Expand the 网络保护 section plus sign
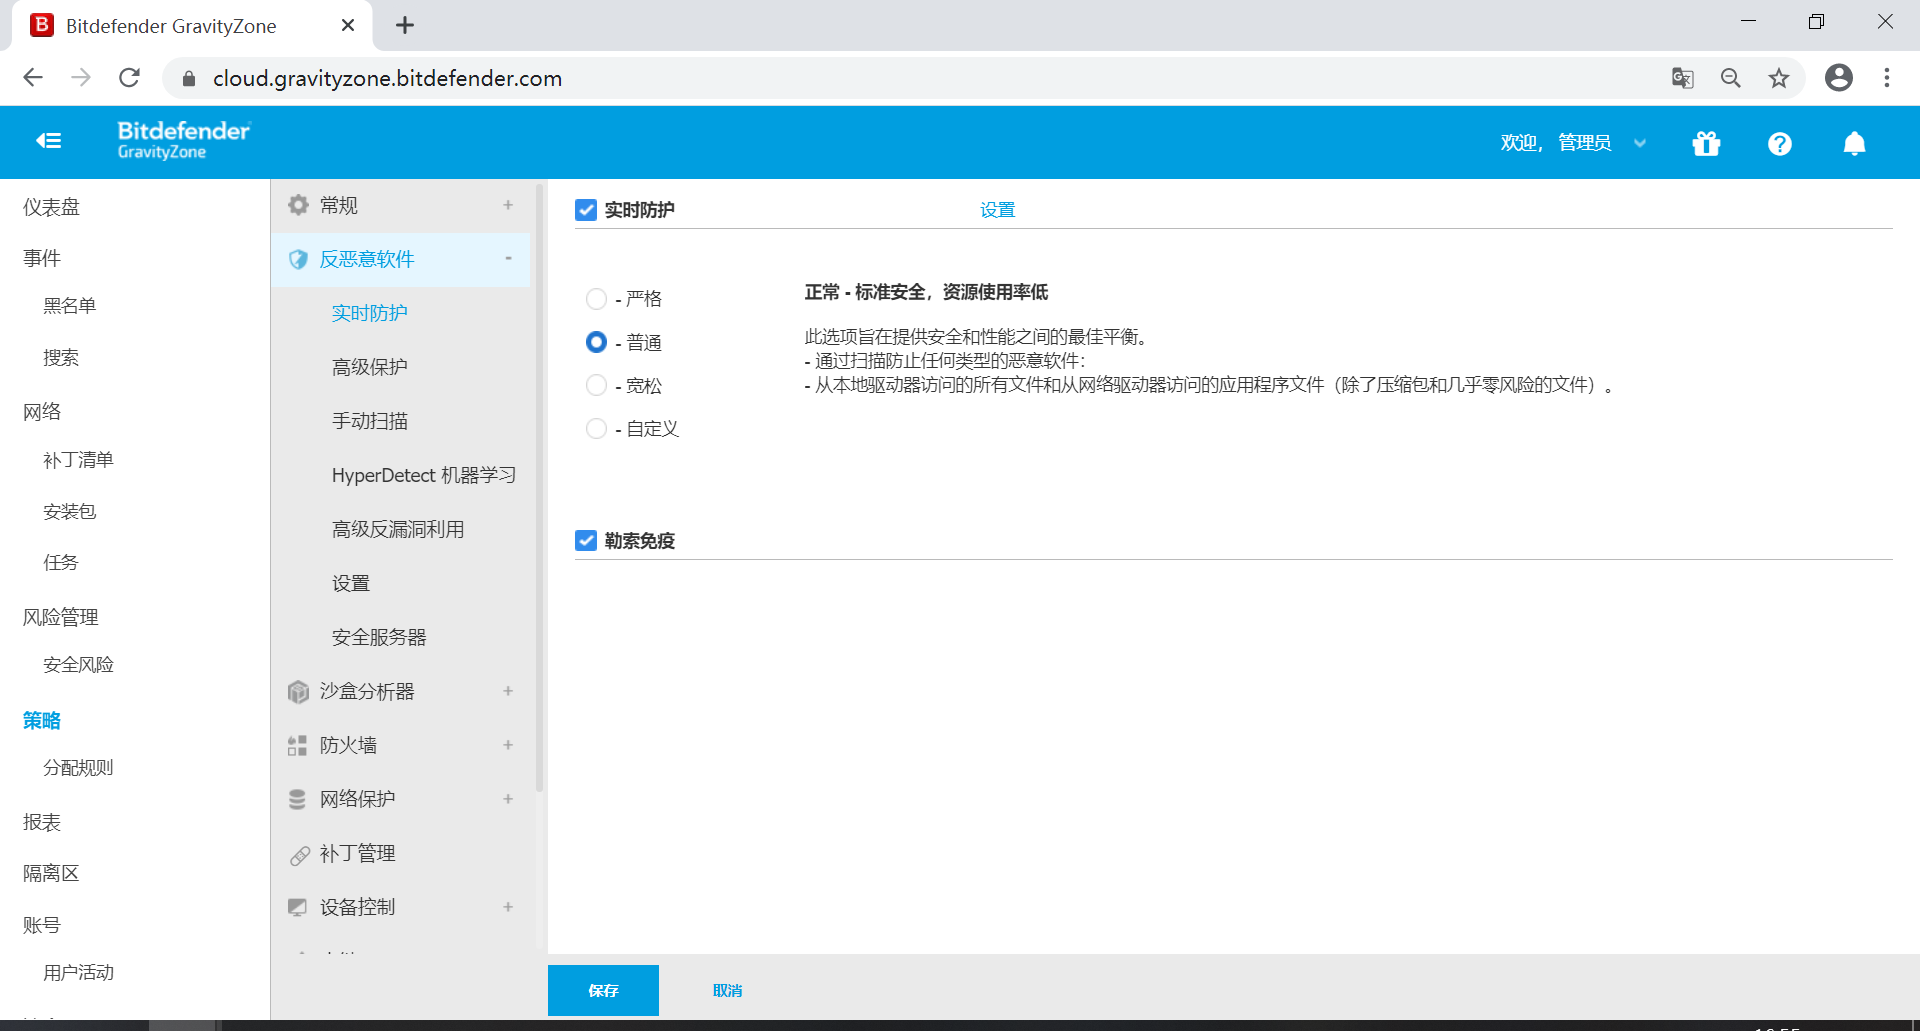The height and width of the screenshot is (1031, 1920). click(508, 799)
